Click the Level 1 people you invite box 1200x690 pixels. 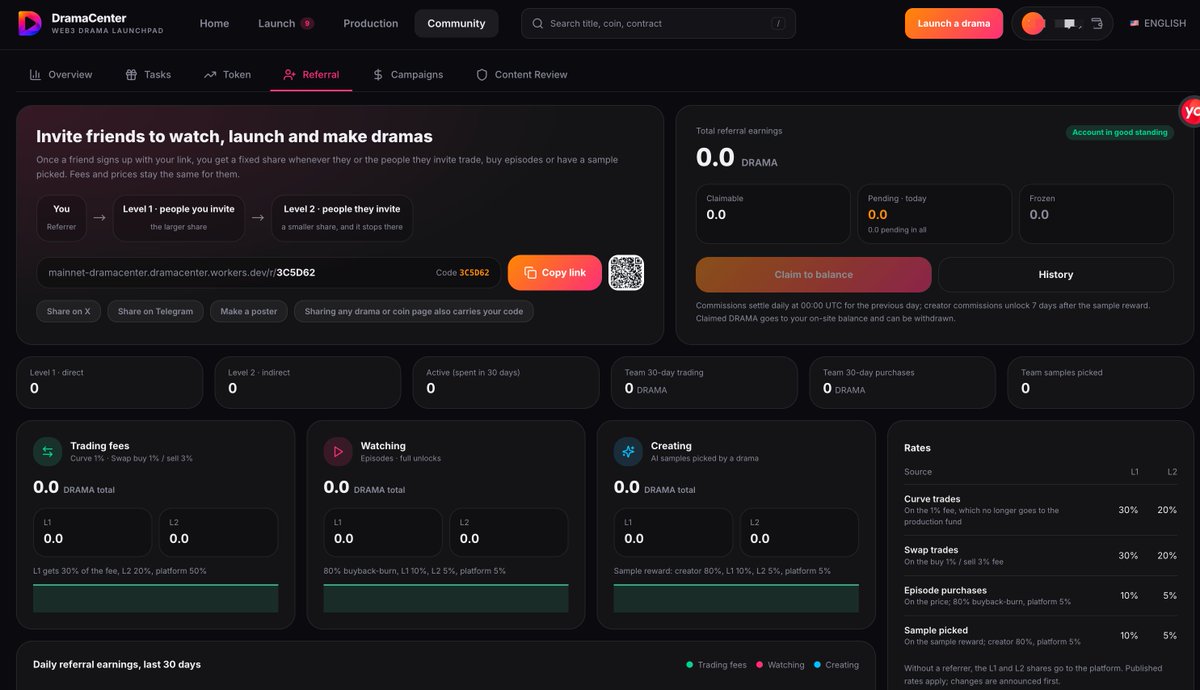click(x=179, y=218)
